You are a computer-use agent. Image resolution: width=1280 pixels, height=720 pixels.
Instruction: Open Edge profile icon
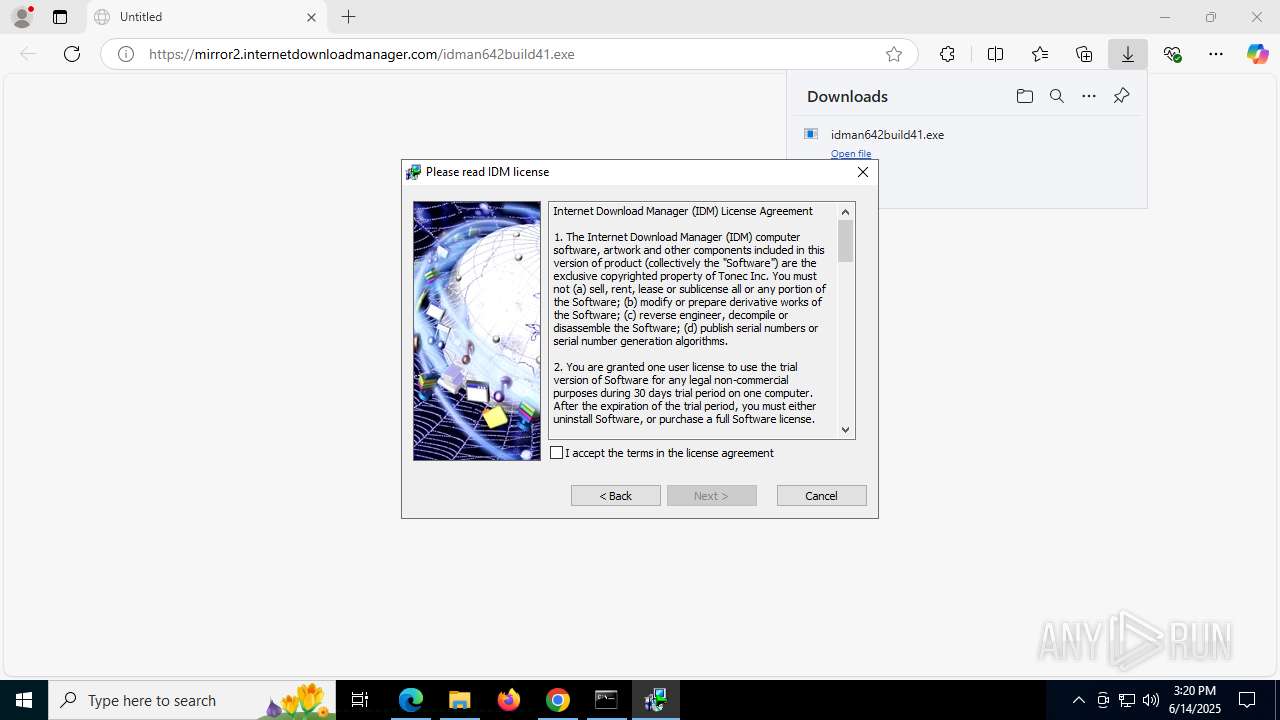pos(22,17)
